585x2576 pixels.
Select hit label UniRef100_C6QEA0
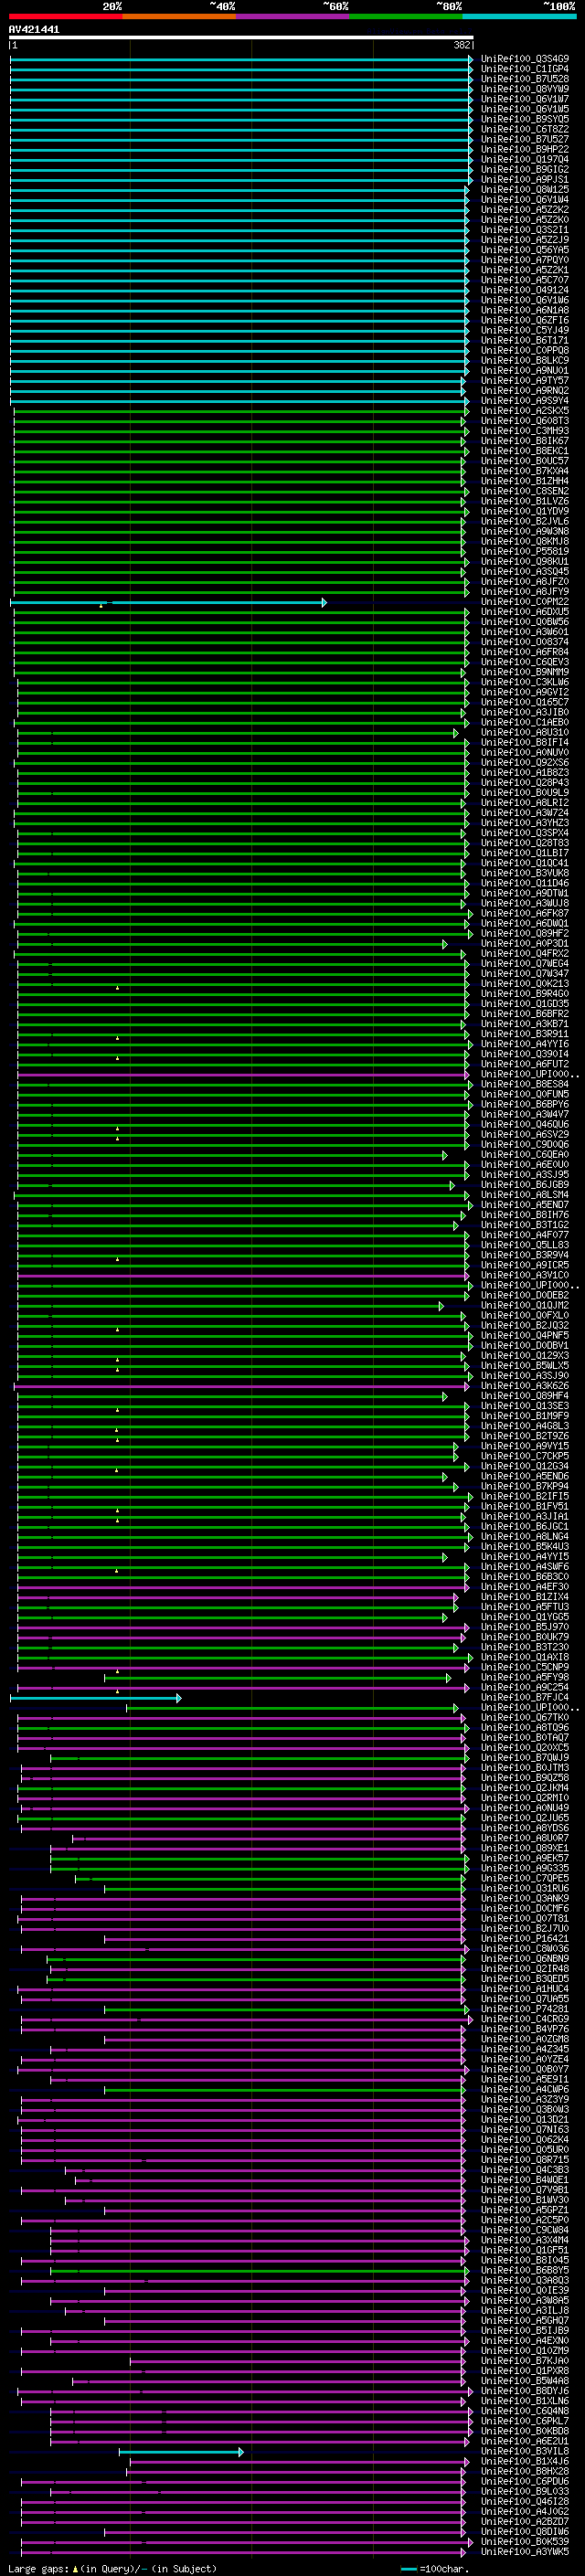(525, 1155)
